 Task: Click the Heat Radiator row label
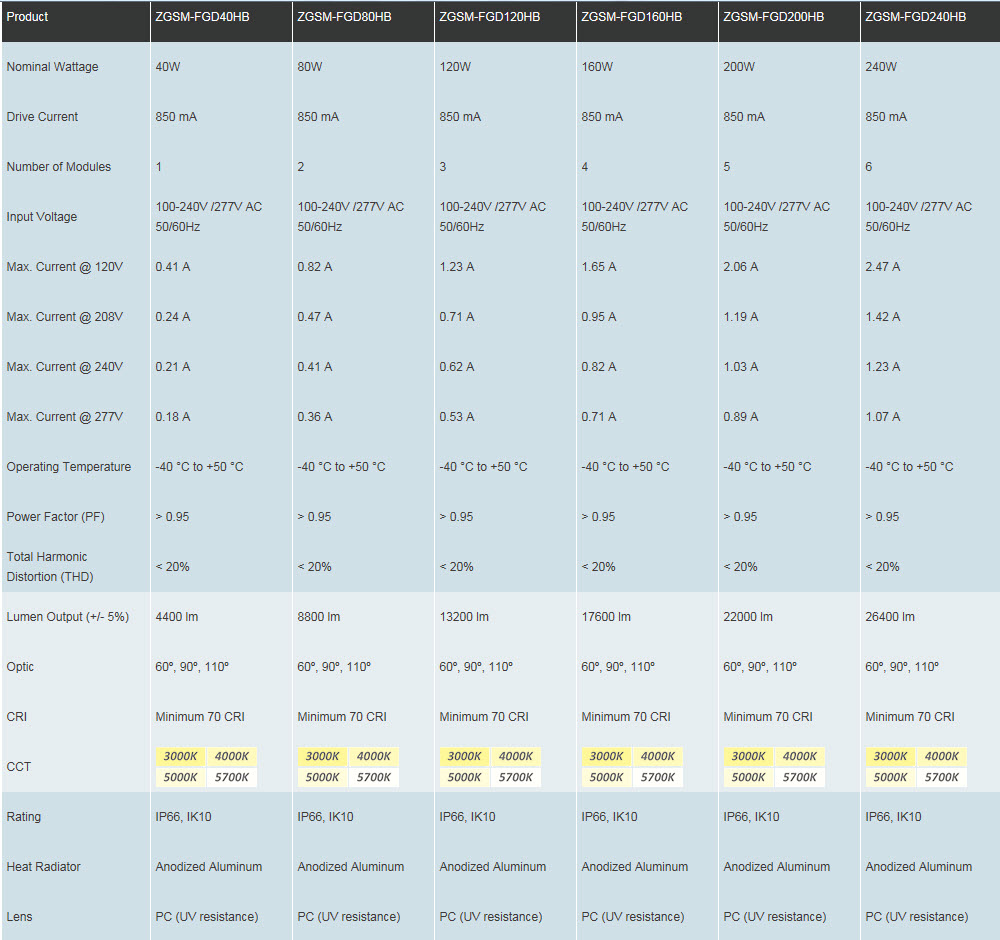coord(44,867)
